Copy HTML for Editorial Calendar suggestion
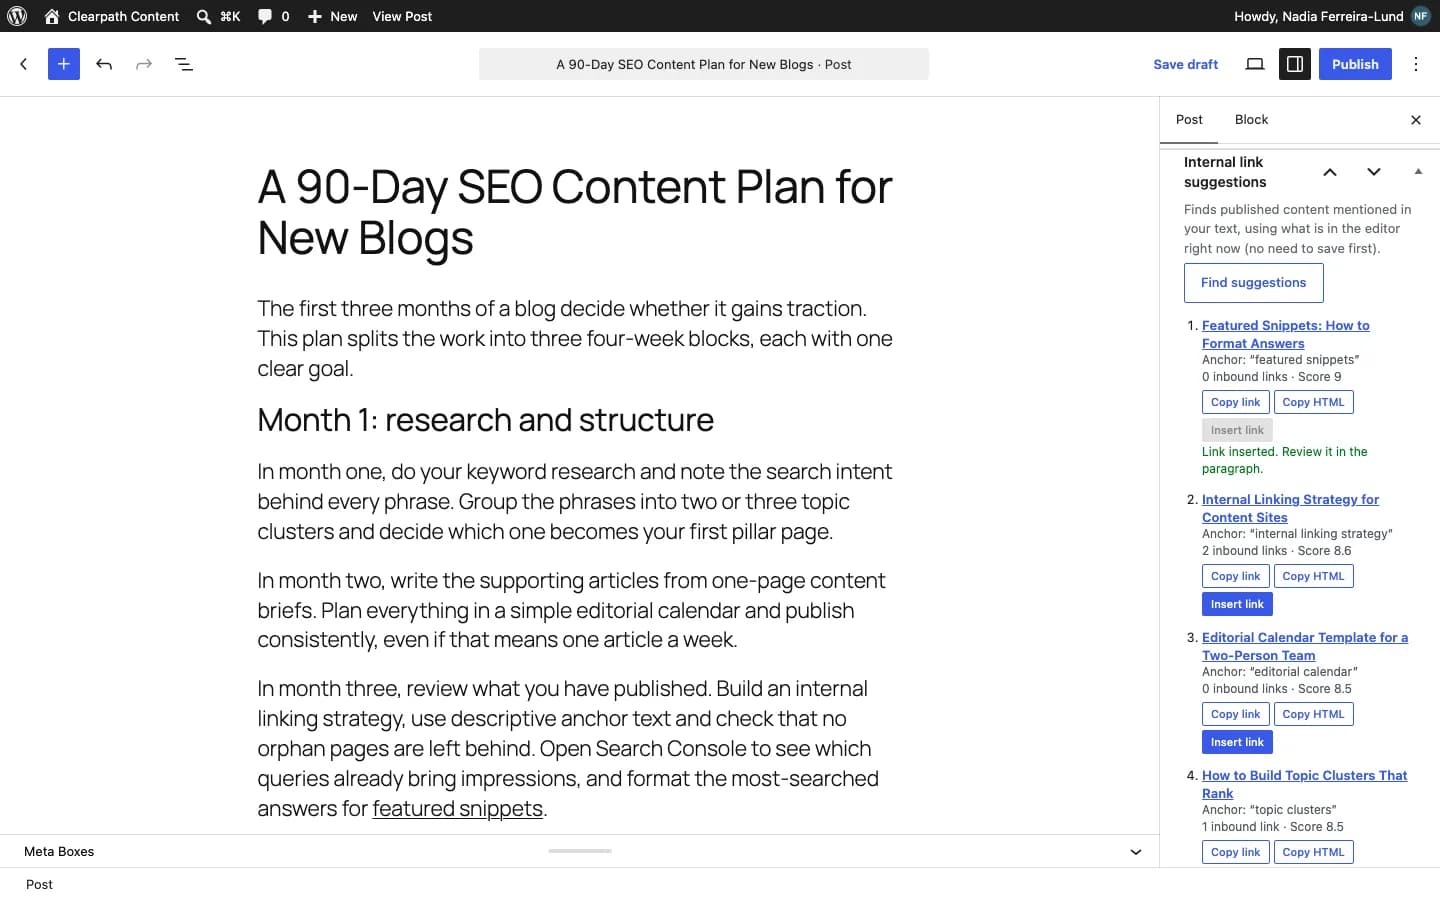 pyautogui.click(x=1314, y=714)
